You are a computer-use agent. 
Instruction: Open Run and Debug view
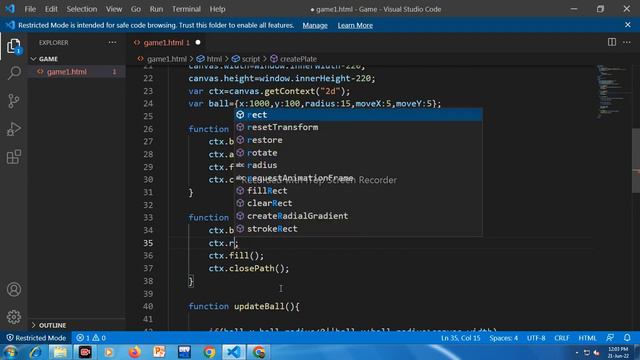pos(14,129)
